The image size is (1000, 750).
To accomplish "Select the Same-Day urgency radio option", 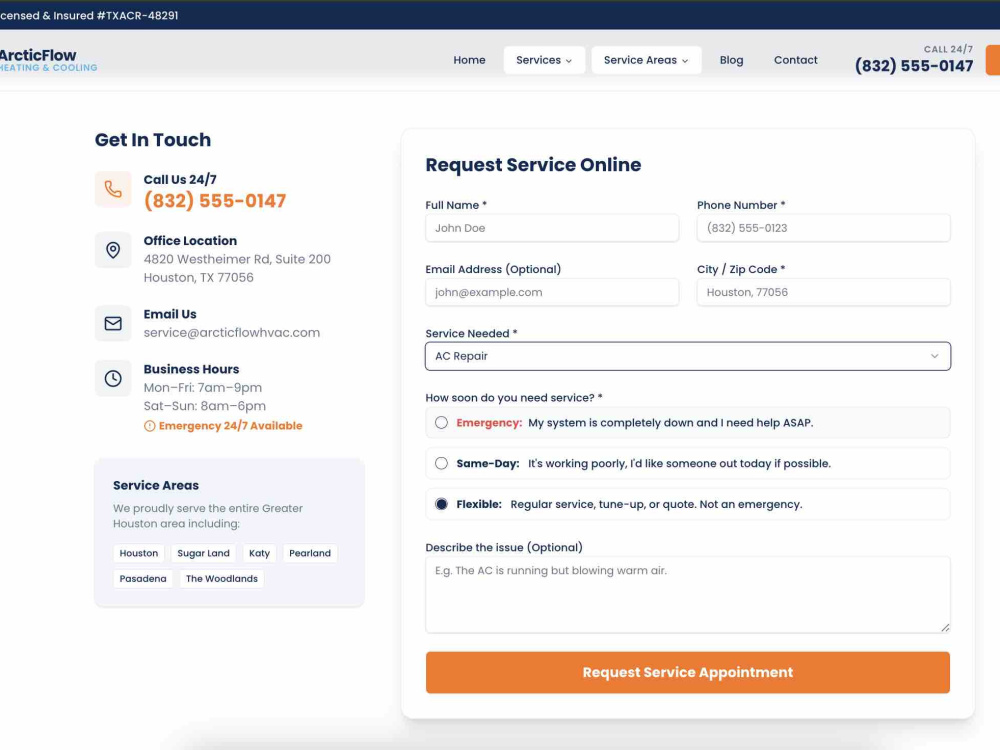I will [x=441, y=464].
